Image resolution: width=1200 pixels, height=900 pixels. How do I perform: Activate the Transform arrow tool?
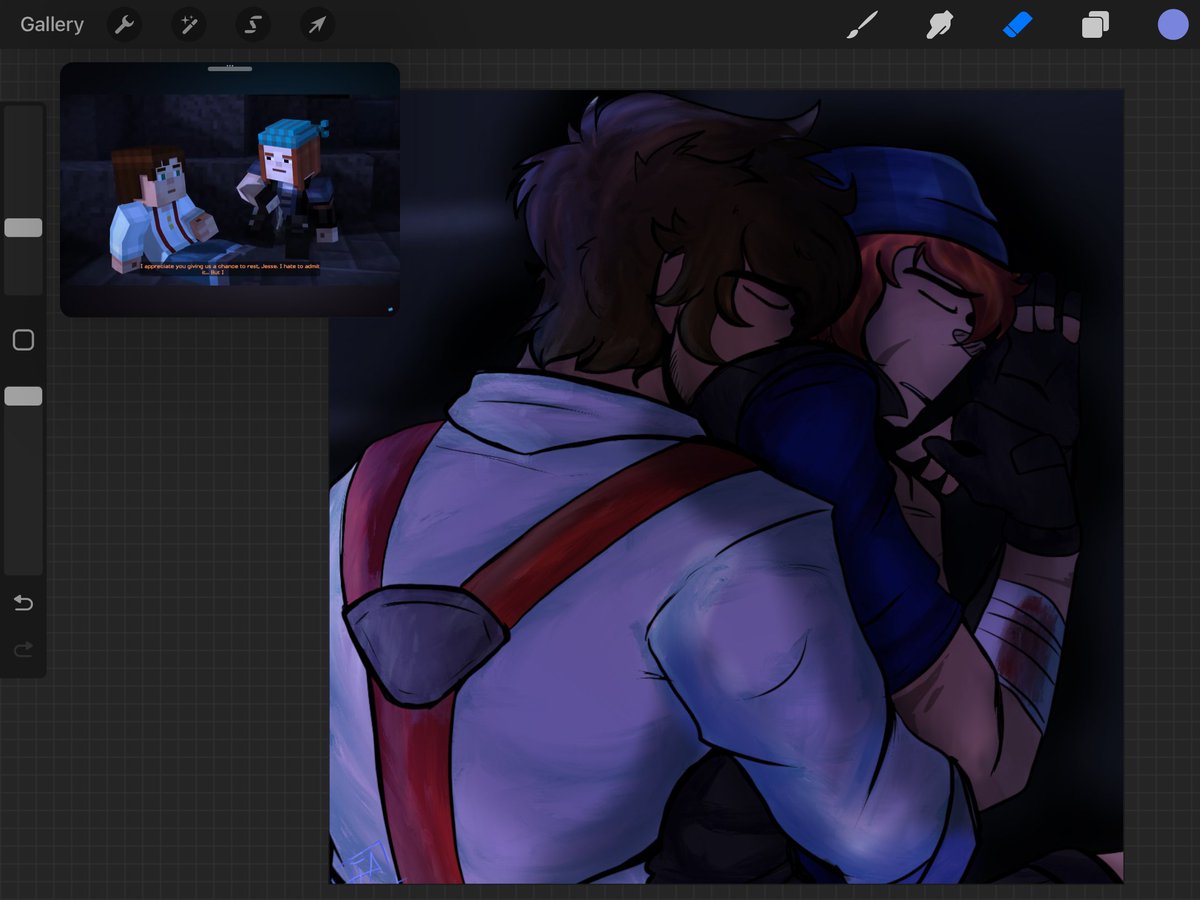point(317,25)
